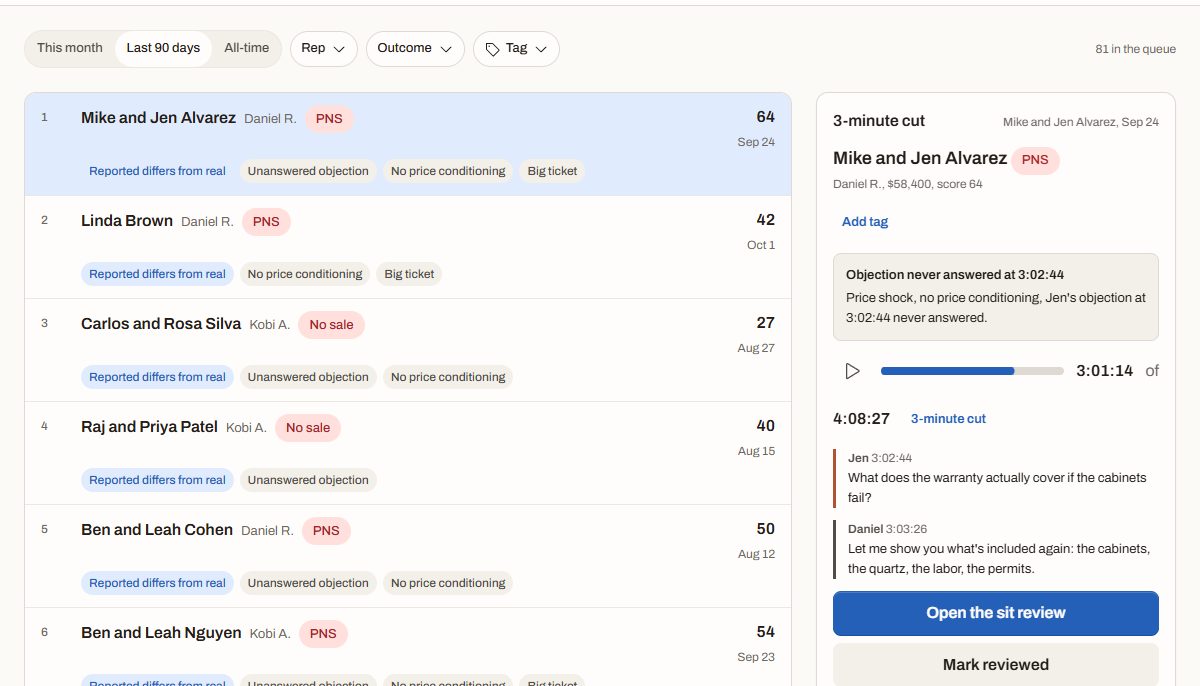
Task: Click the PNS badge in the detail panel
Action: (1035, 160)
